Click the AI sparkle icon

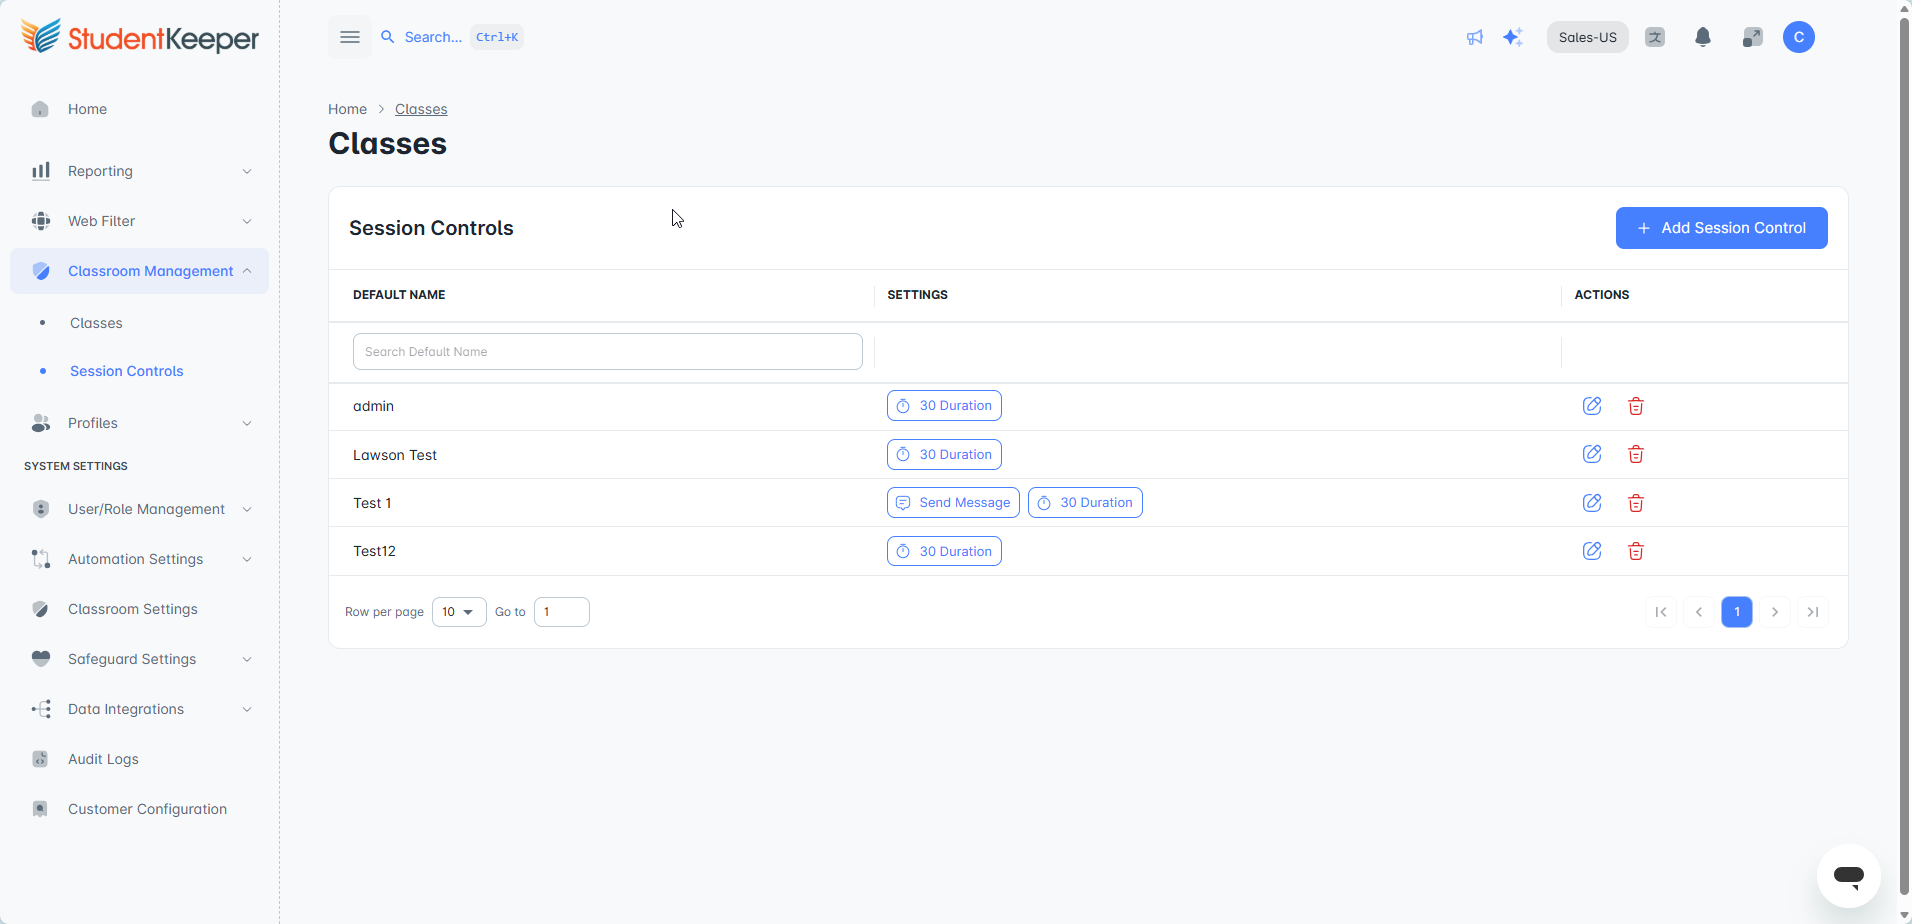tap(1513, 37)
